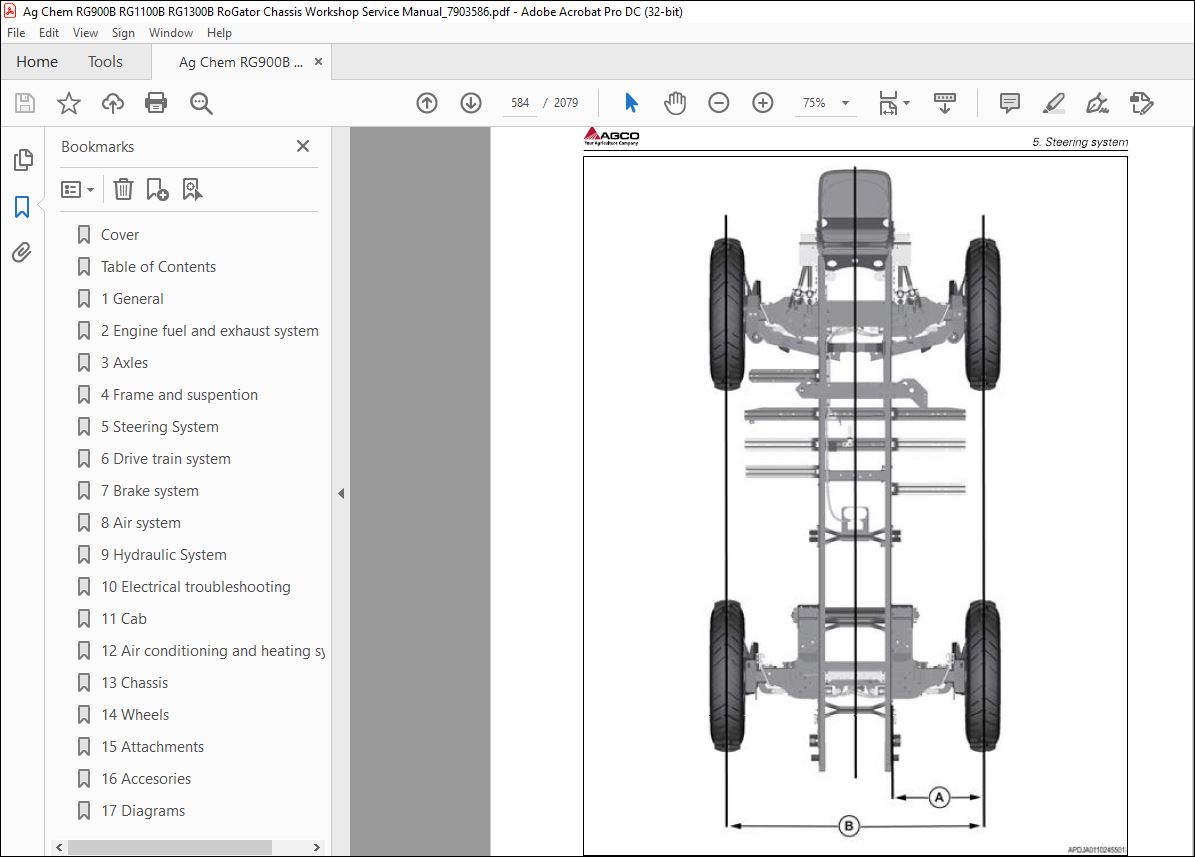The image size is (1195, 857).
Task: Select 5 Steering System bookmark
Action: point(159,427)
